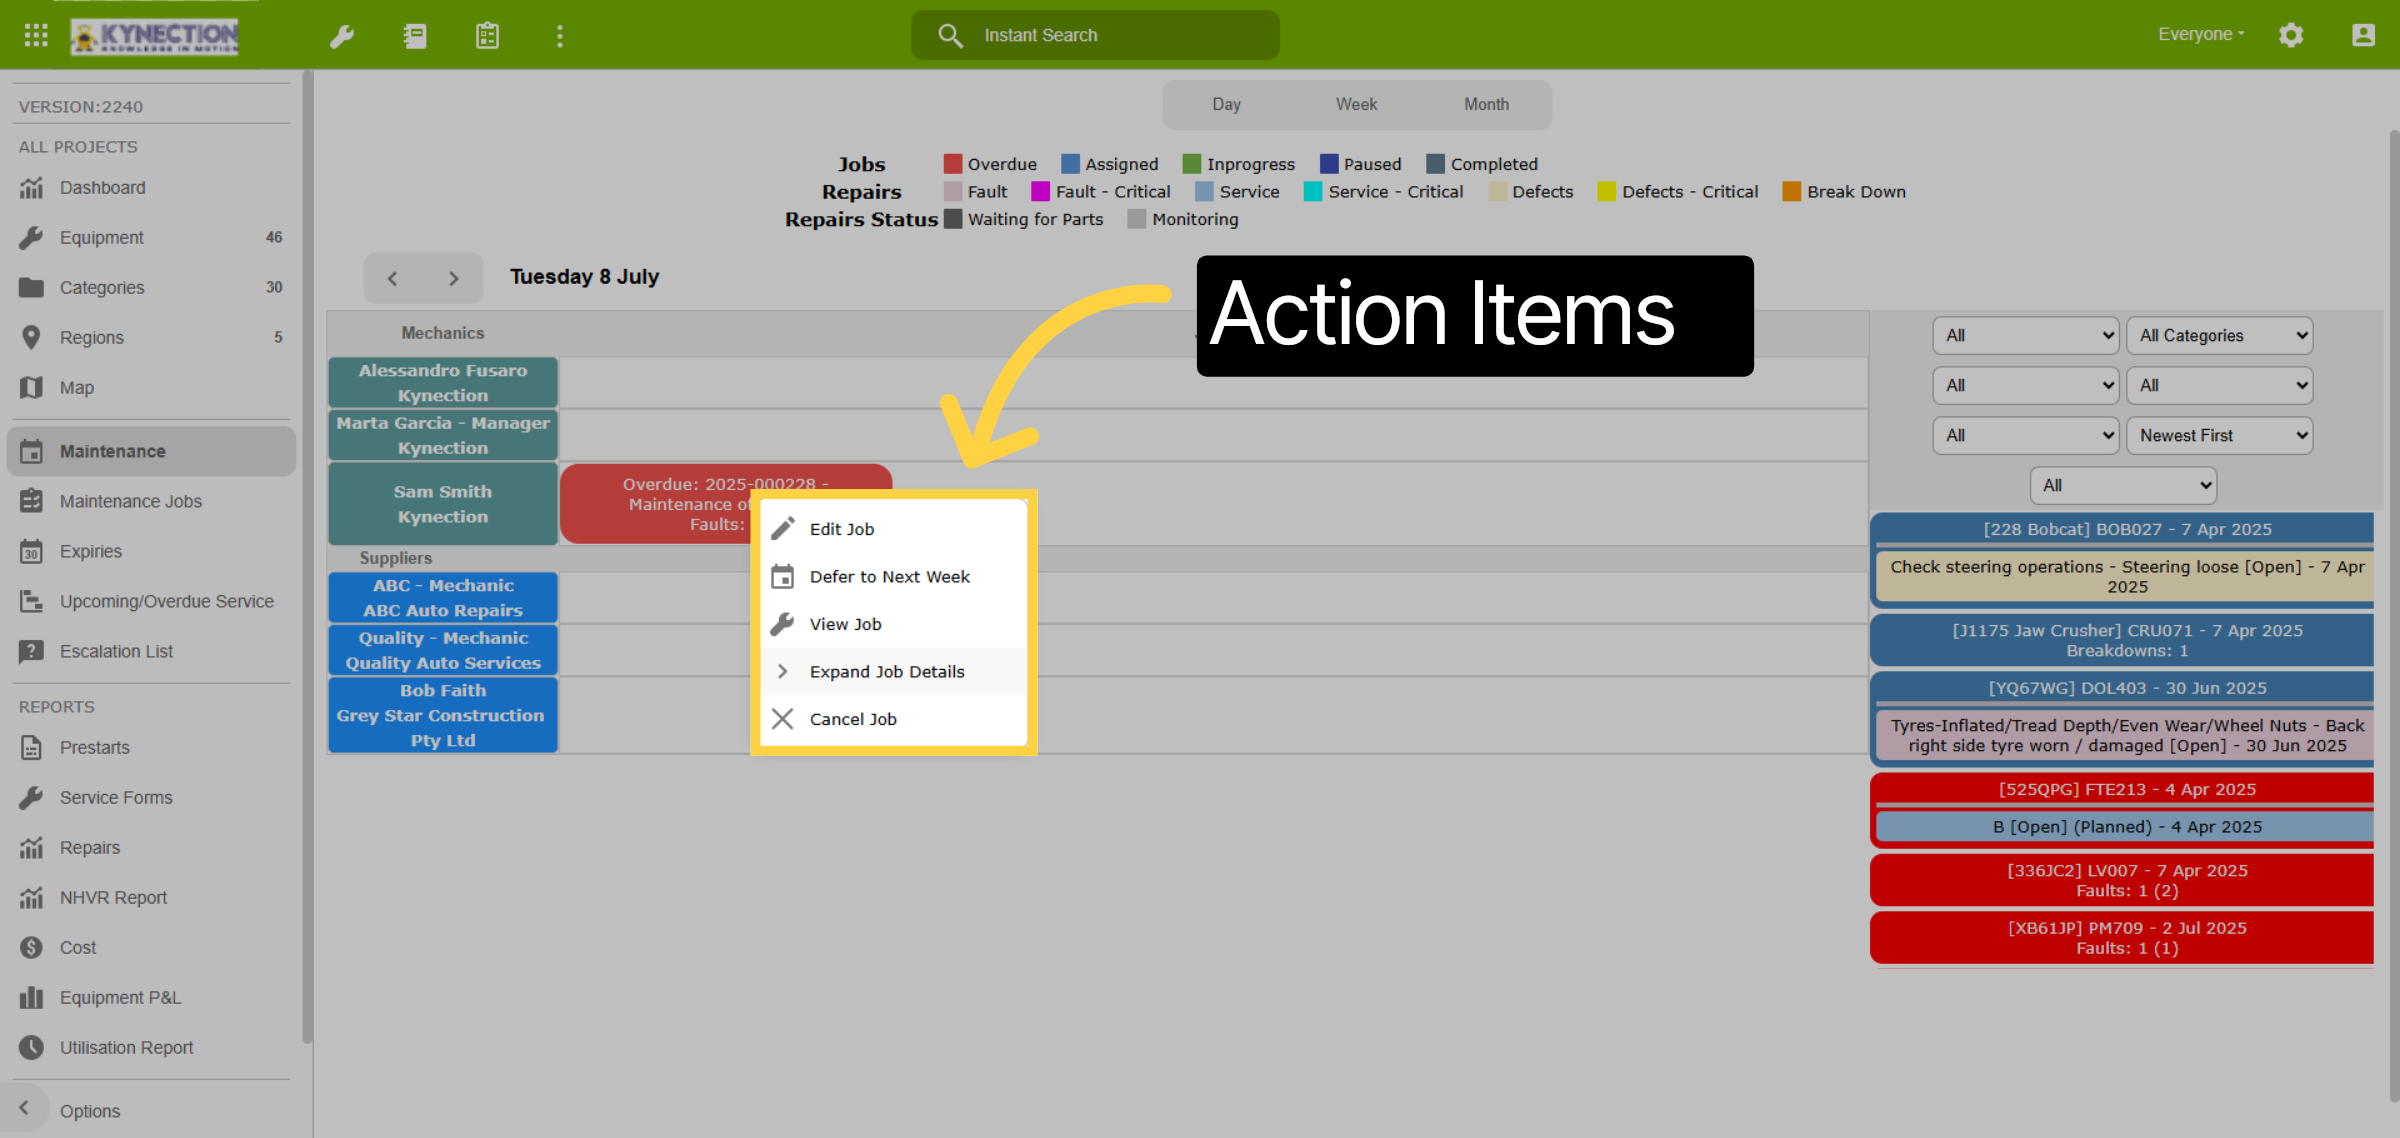Switch to the Day view tab
The image size is (2400, 1138).
click(1226, 104)
